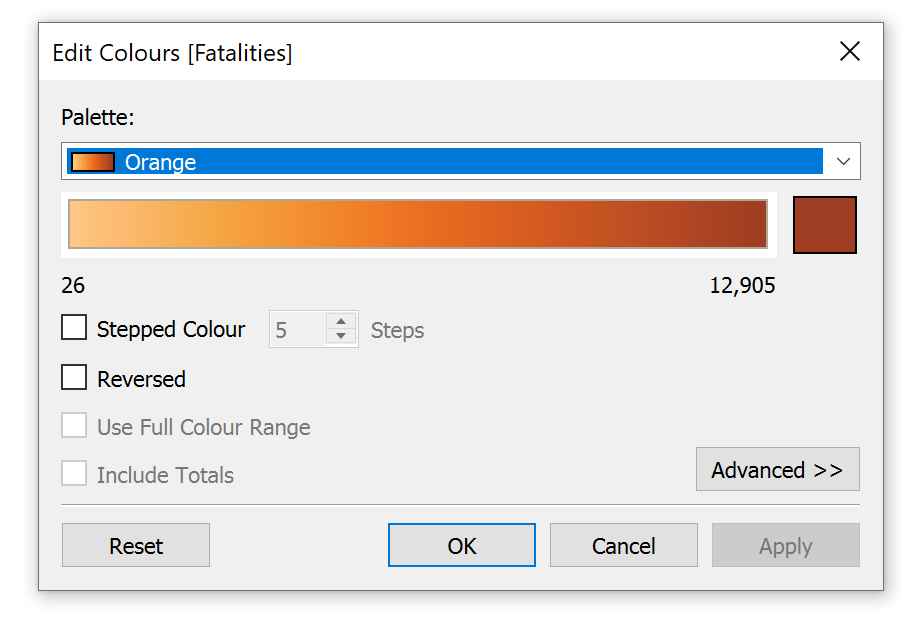Close the Edit Colours dialog
The image size is (910, 618).
(849, 52)
